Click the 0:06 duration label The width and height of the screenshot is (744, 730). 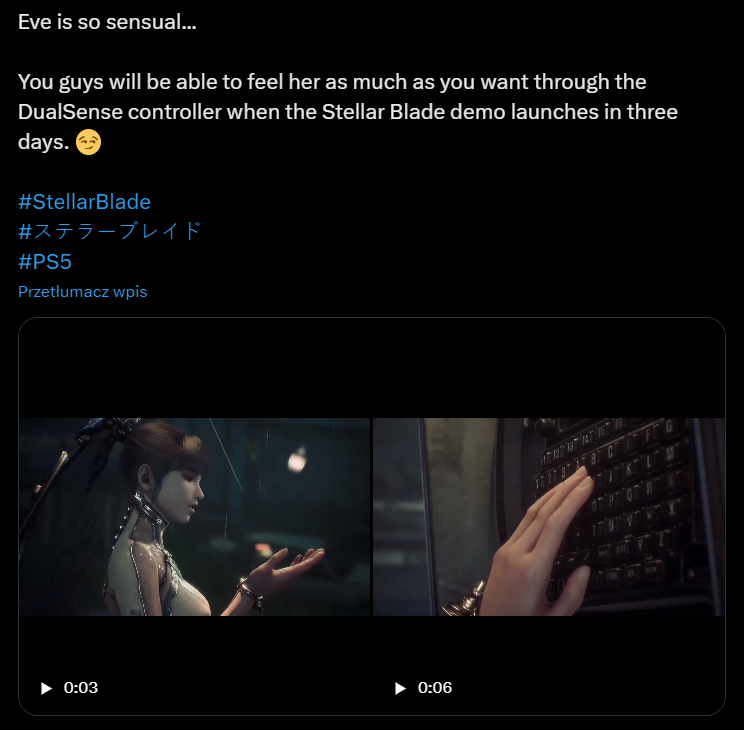(x=435, y=688)
